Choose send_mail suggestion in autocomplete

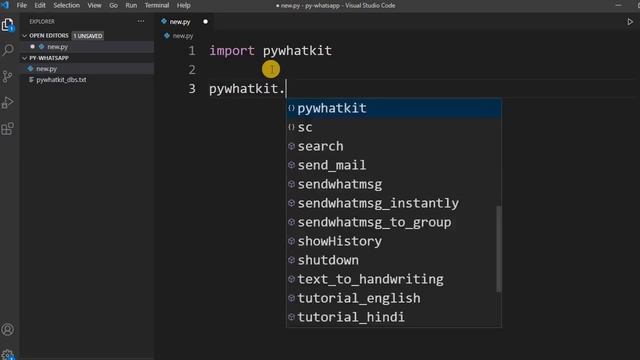pos(394,165)
